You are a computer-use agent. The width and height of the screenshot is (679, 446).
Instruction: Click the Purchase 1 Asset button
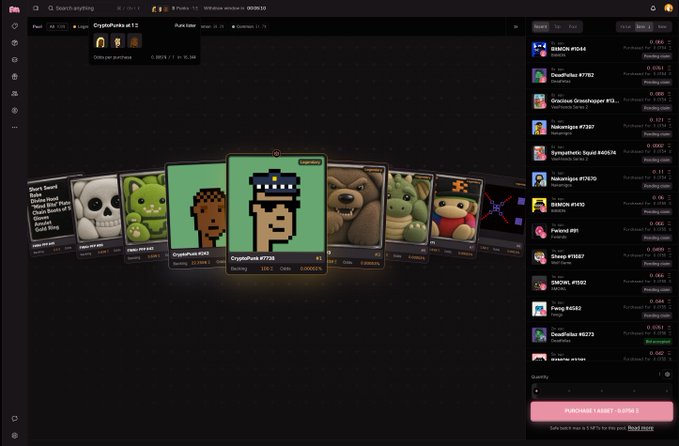[x=601, y=411]
